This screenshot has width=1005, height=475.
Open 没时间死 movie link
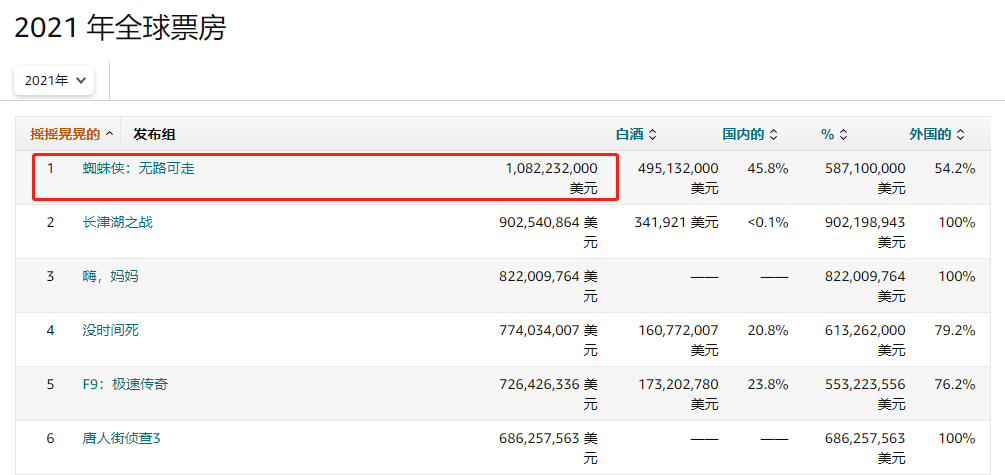(x=110, y=330)
